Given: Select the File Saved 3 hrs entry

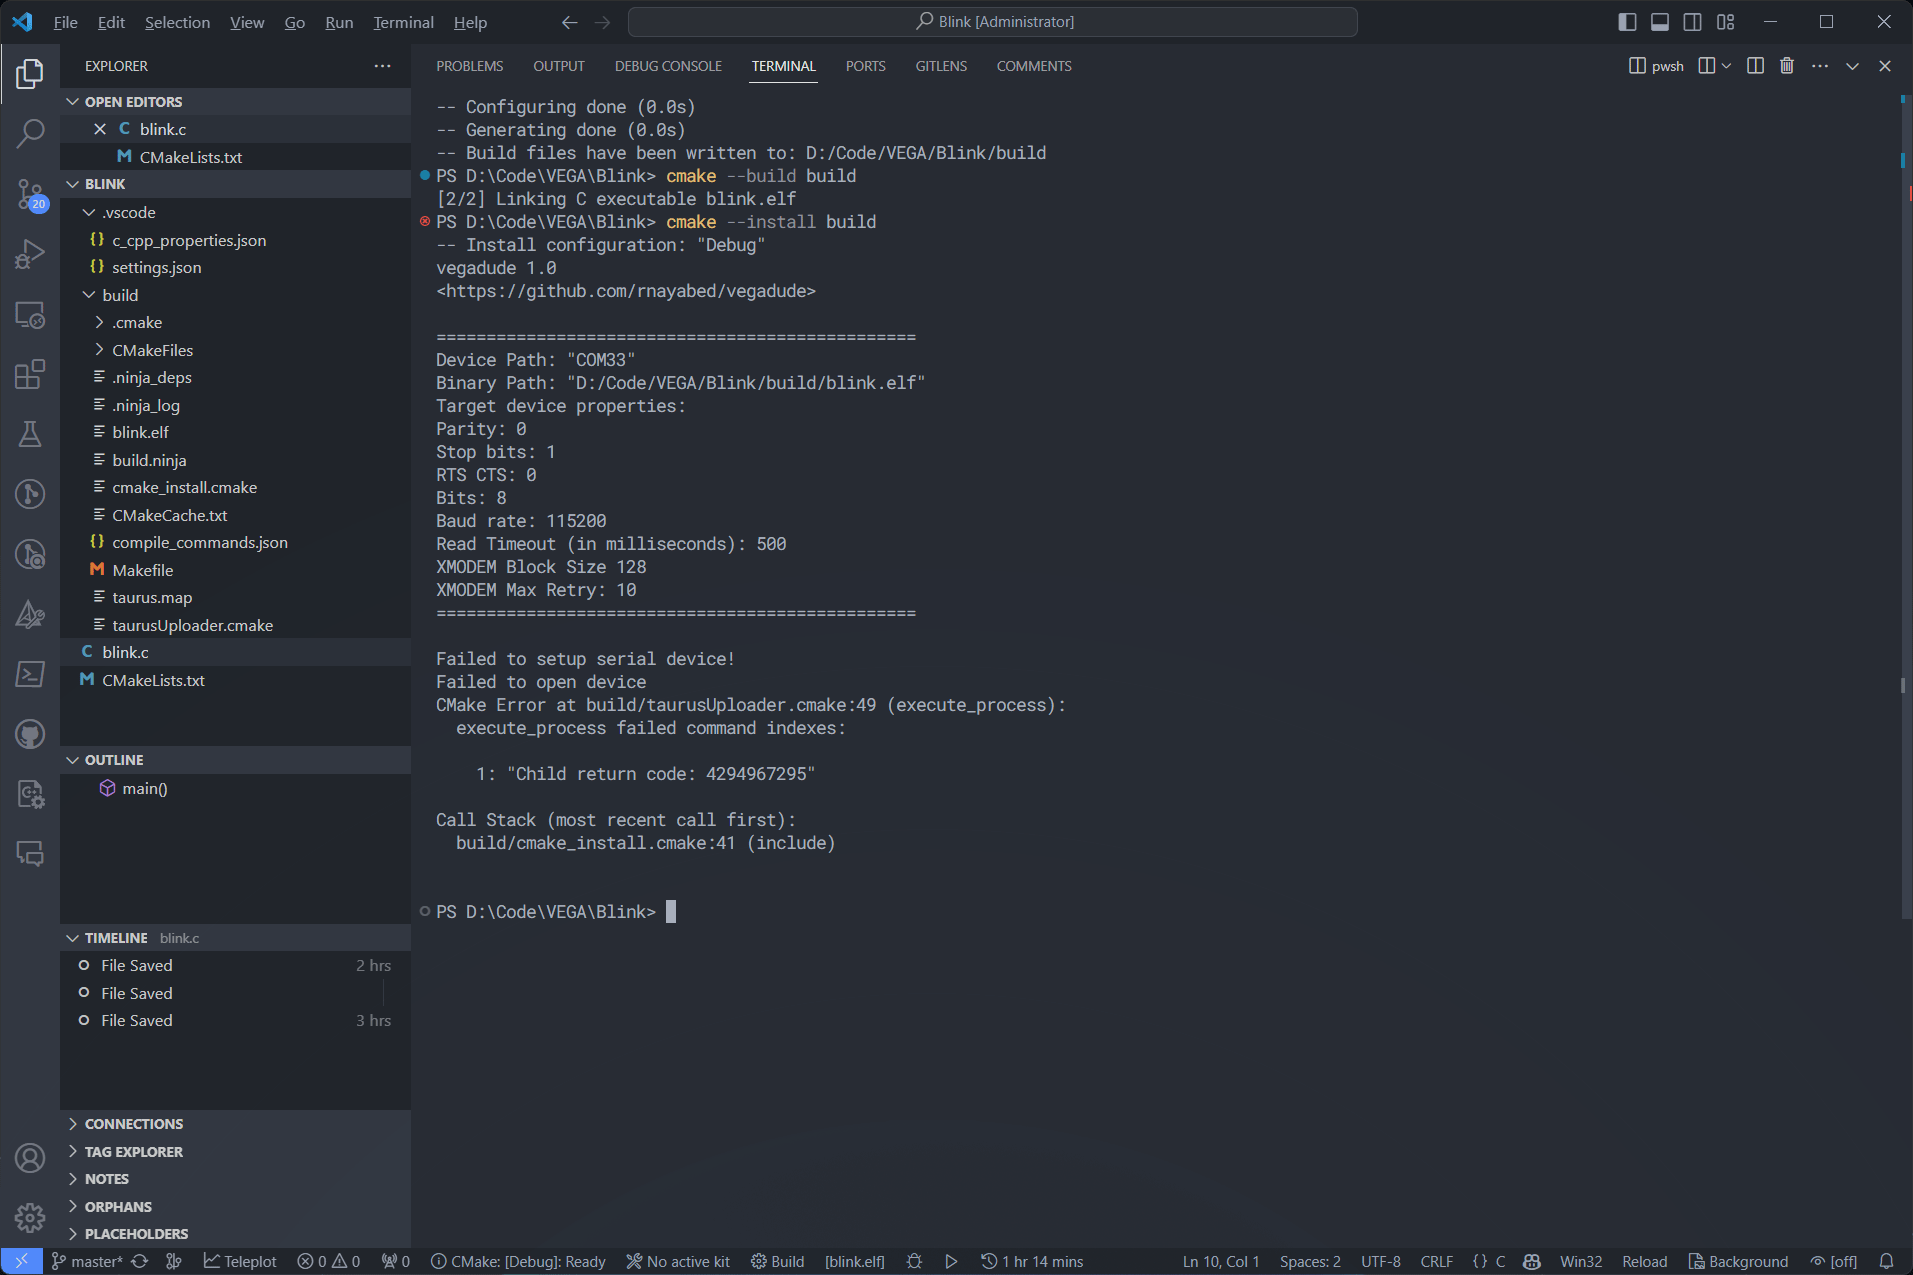Looking at the screenshot, I should point(235,1020).
